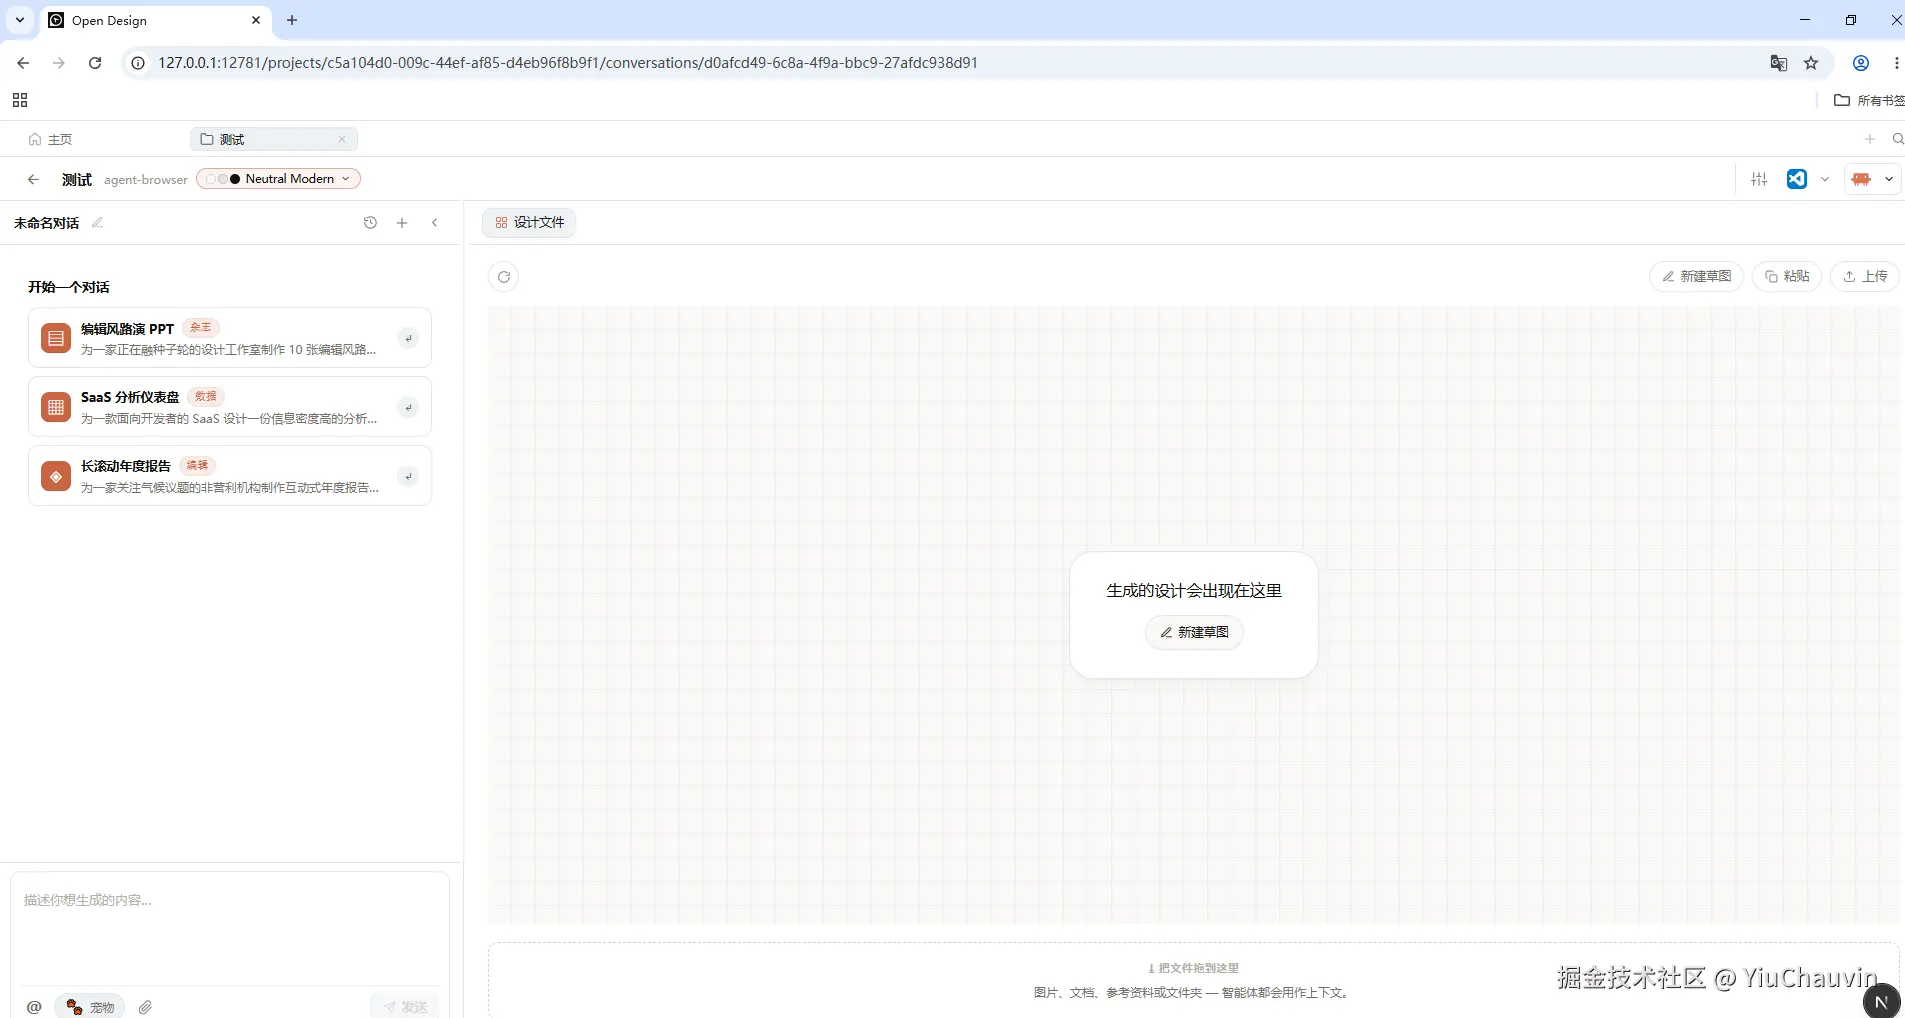Collapse the chat panel with chevron

pyautogui.click(x=434, y=223)
